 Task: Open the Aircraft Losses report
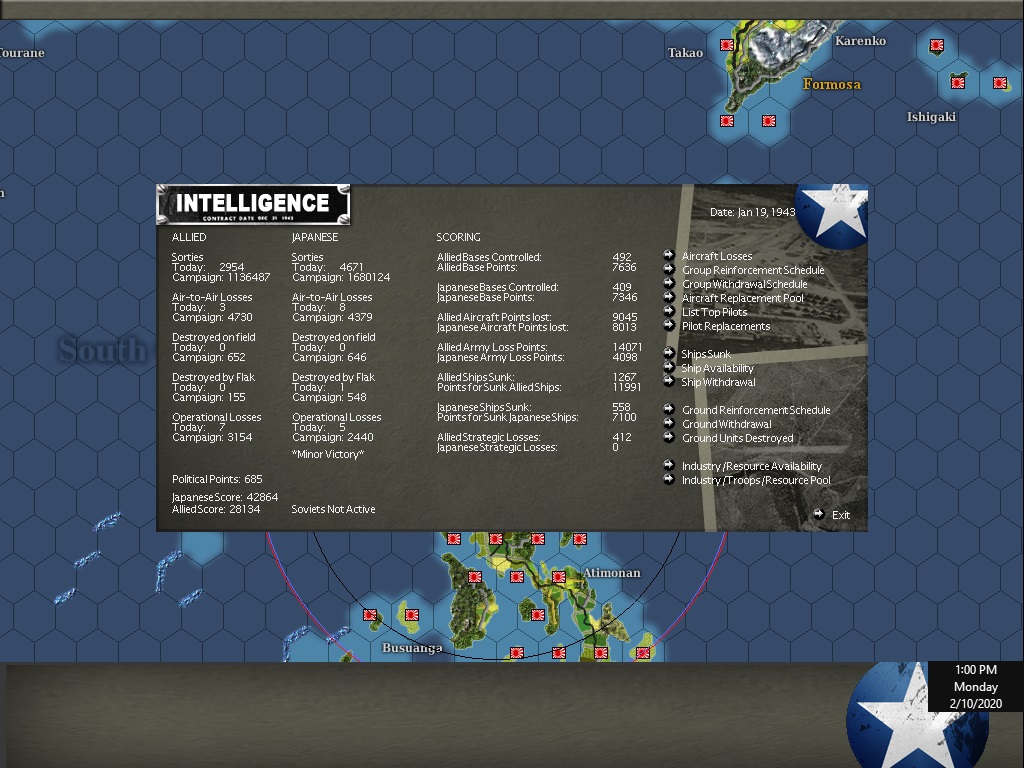pyautogui.click(x=717, y=256)
